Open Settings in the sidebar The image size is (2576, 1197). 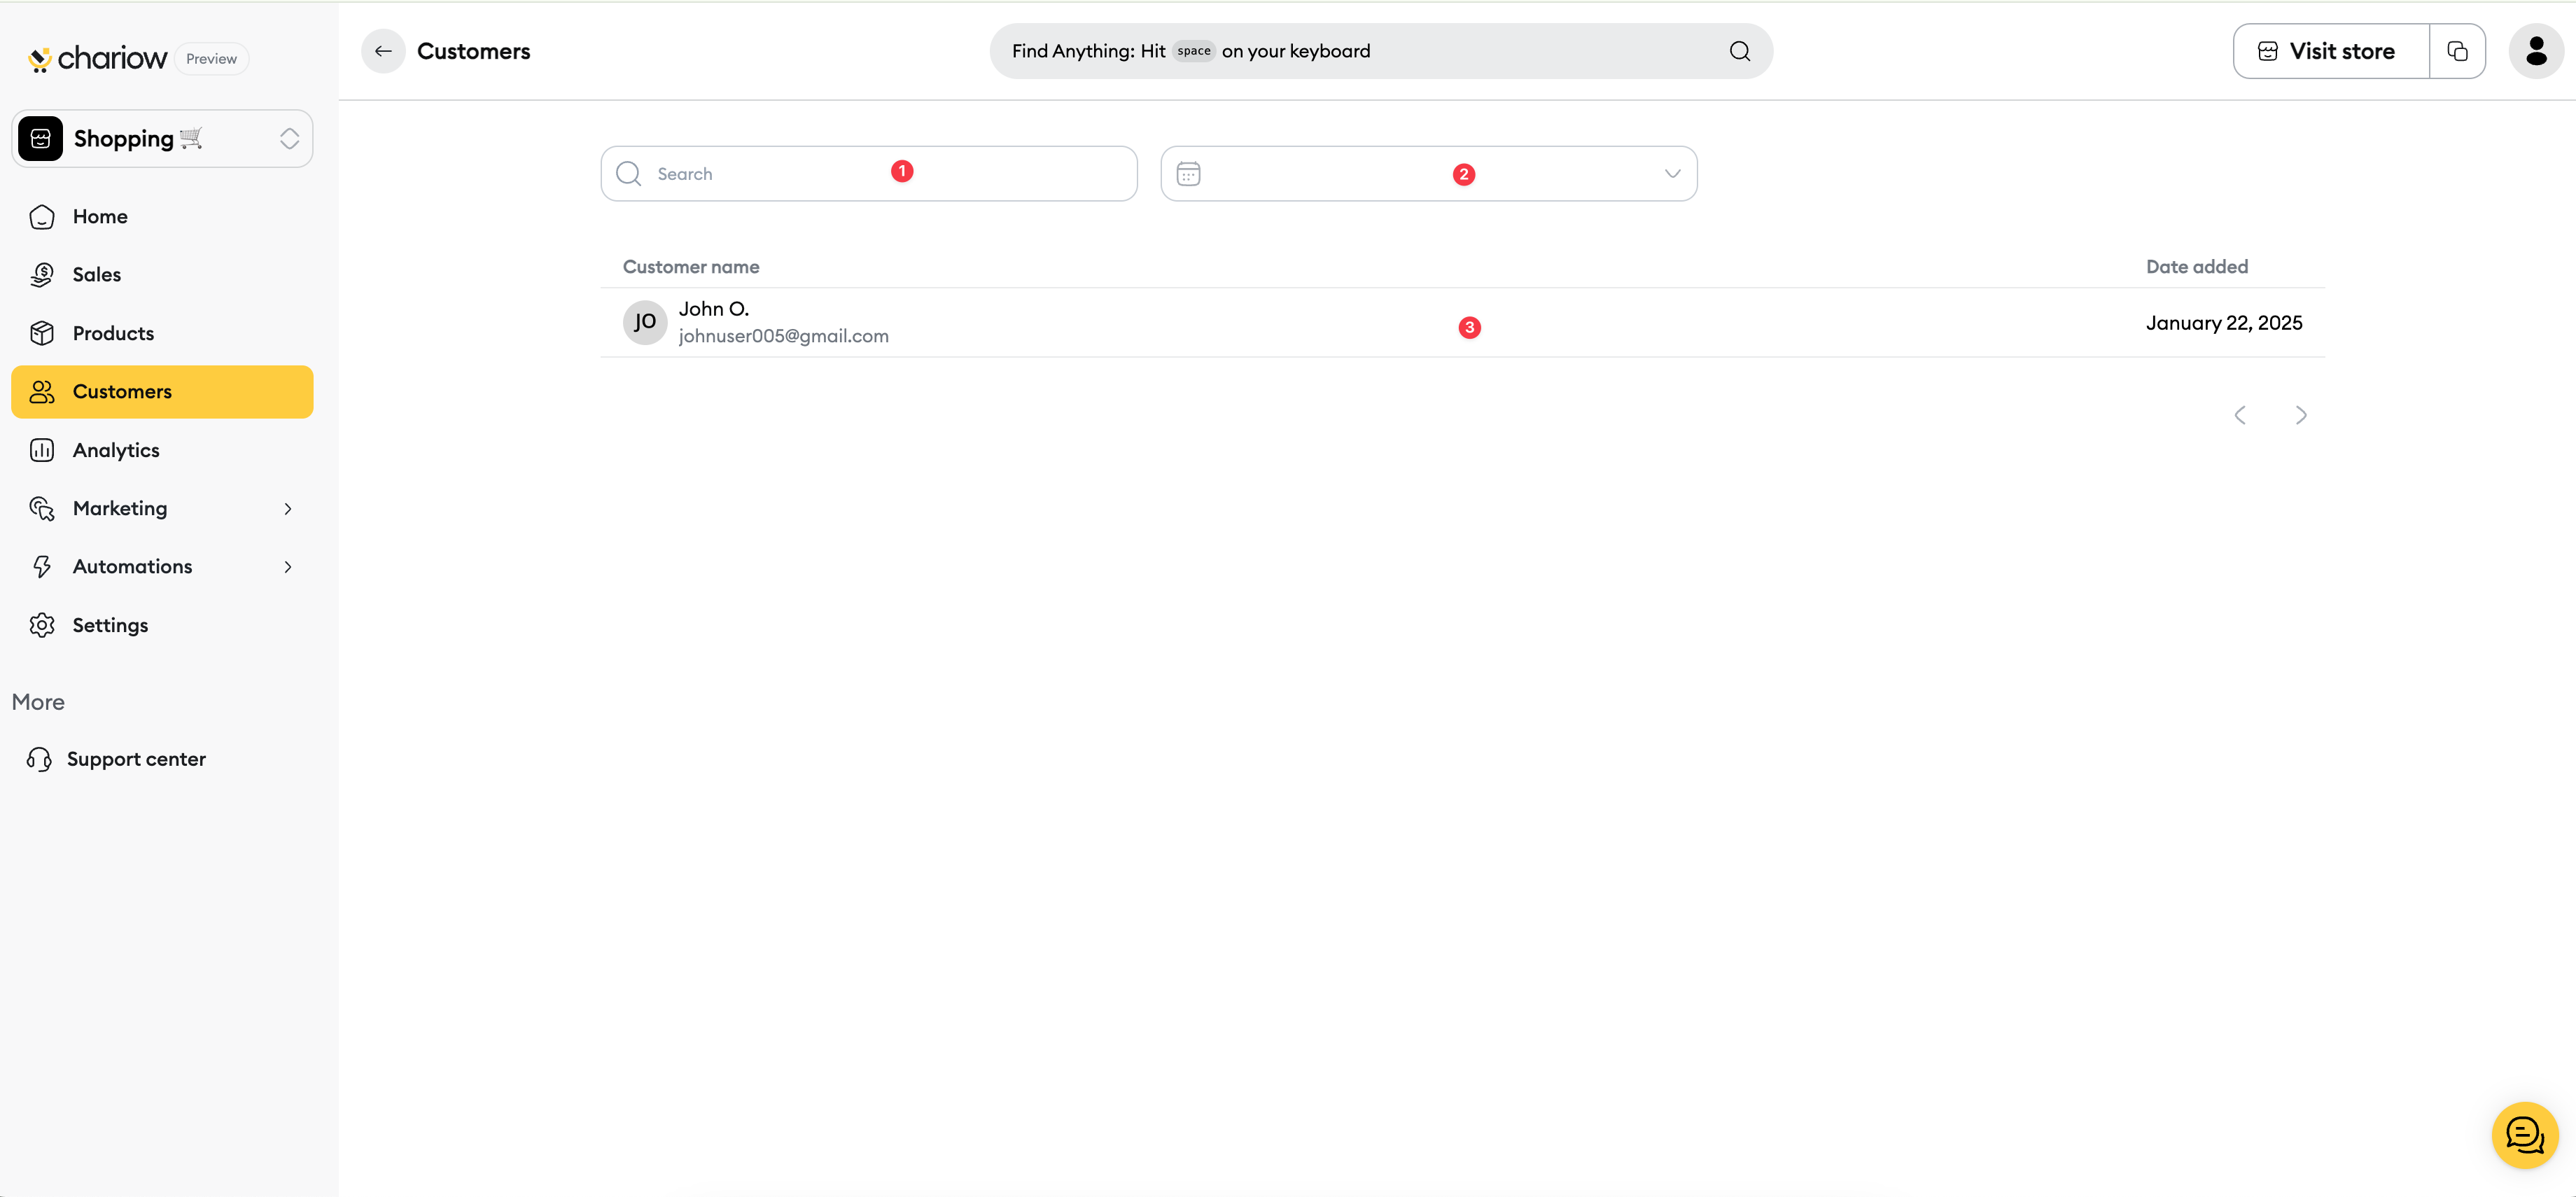click(162, 625)
